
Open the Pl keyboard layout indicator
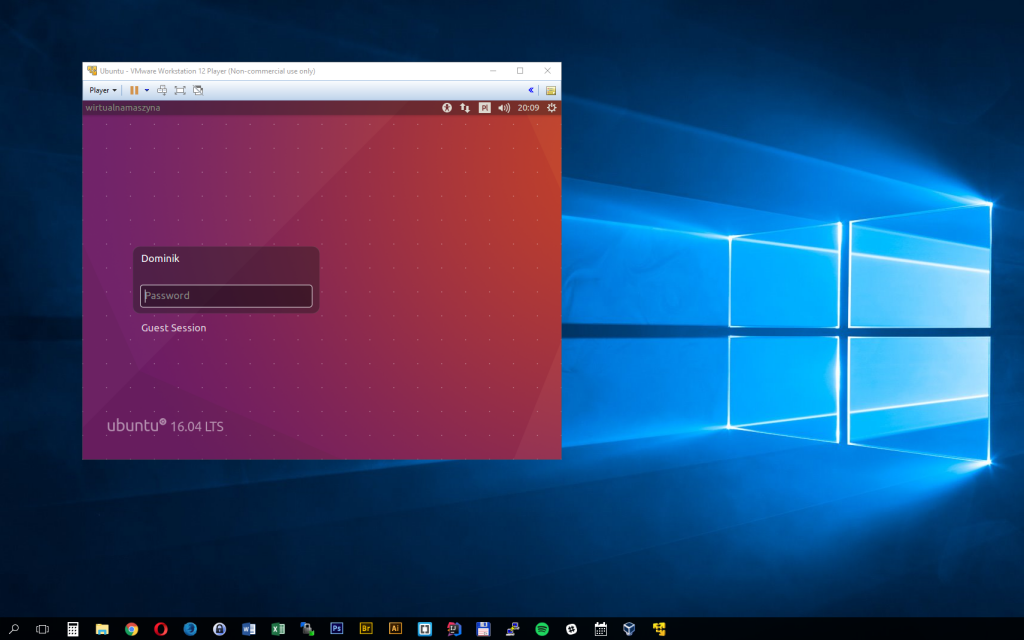pos(484,108)
